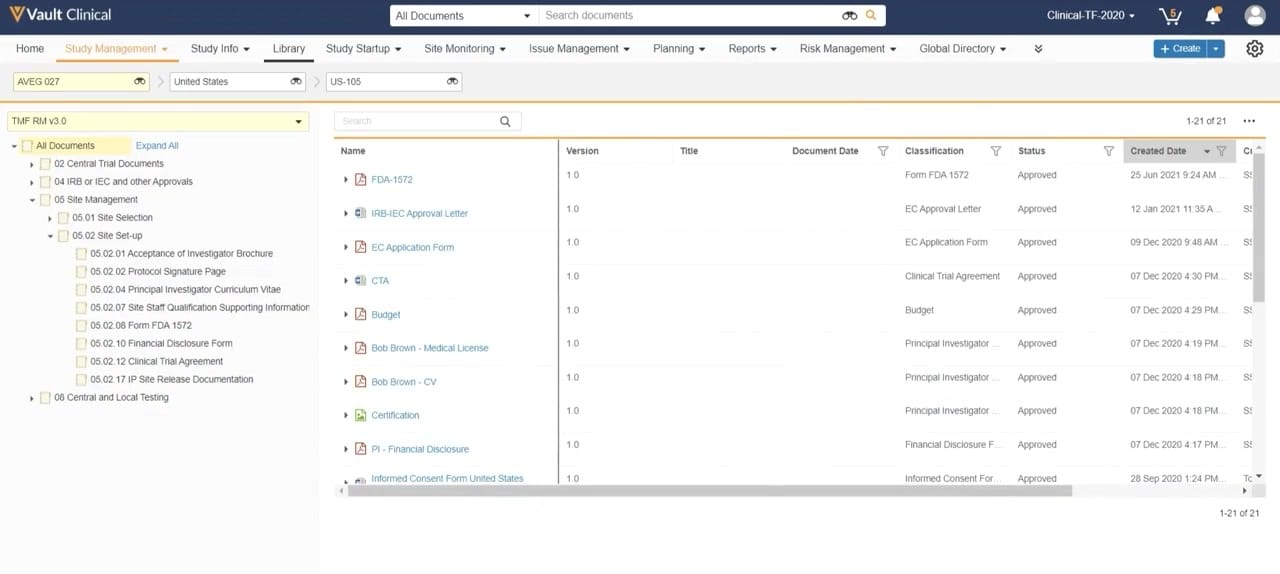Screen dimensions: 1280x574
Task: Select the All Documents tree root
Action: (x=65, y=146)
